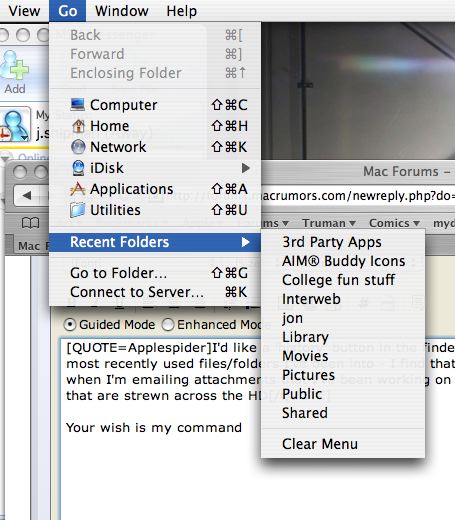Open recent folder Interweb

click(x=343, y=299)
